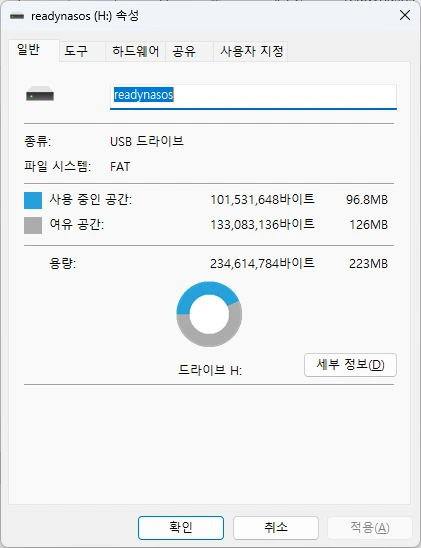421x548 pixels.
Task: Click the '101,531,648바이트' used bytes value
Action: (262, 200)
